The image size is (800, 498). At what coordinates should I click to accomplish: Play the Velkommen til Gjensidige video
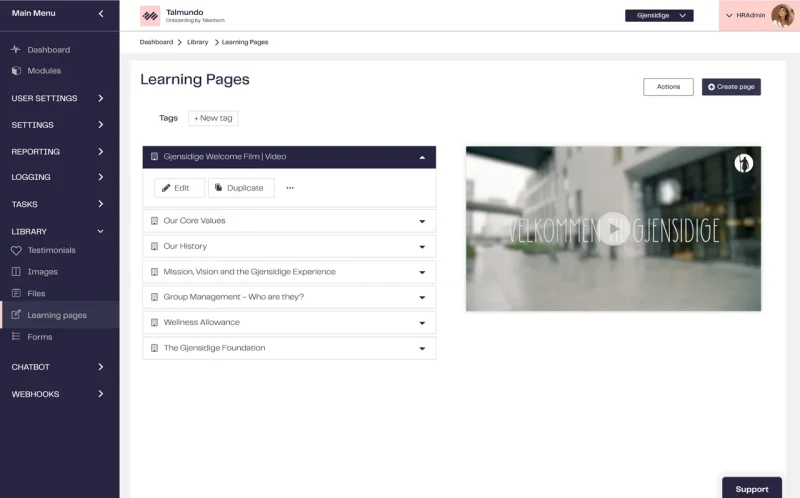613,229
